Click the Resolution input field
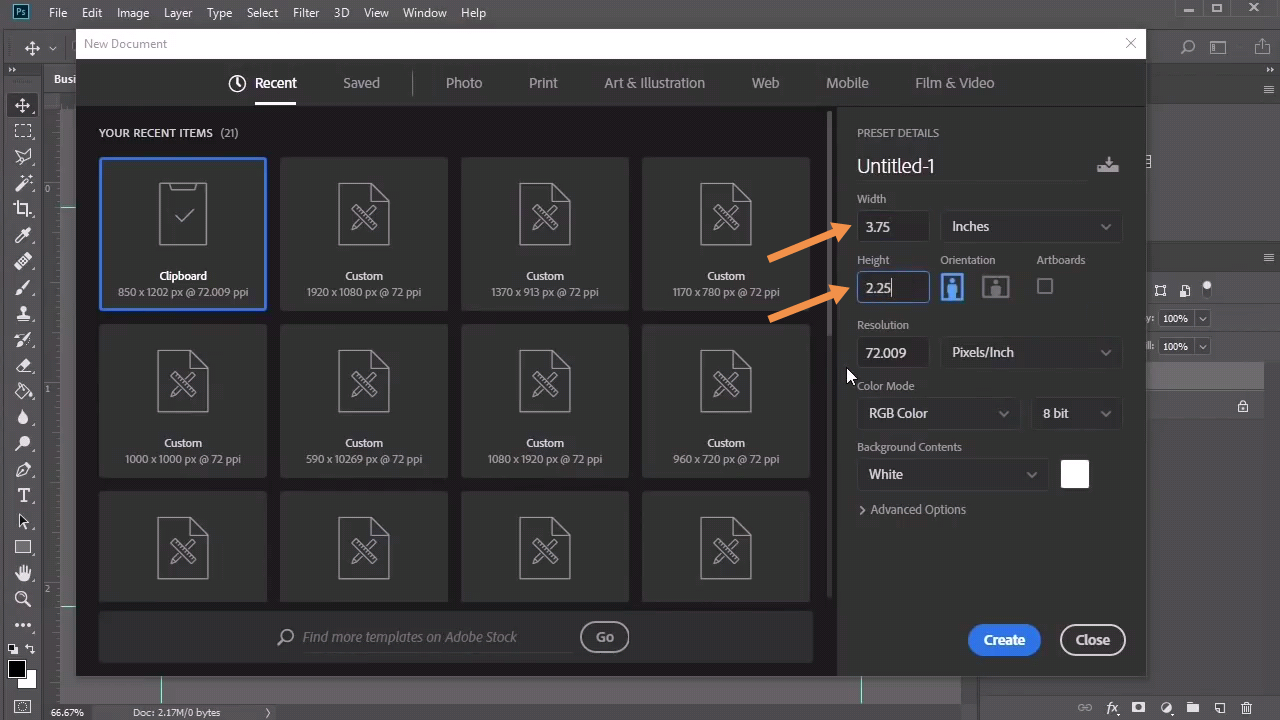 coord(892,353)
